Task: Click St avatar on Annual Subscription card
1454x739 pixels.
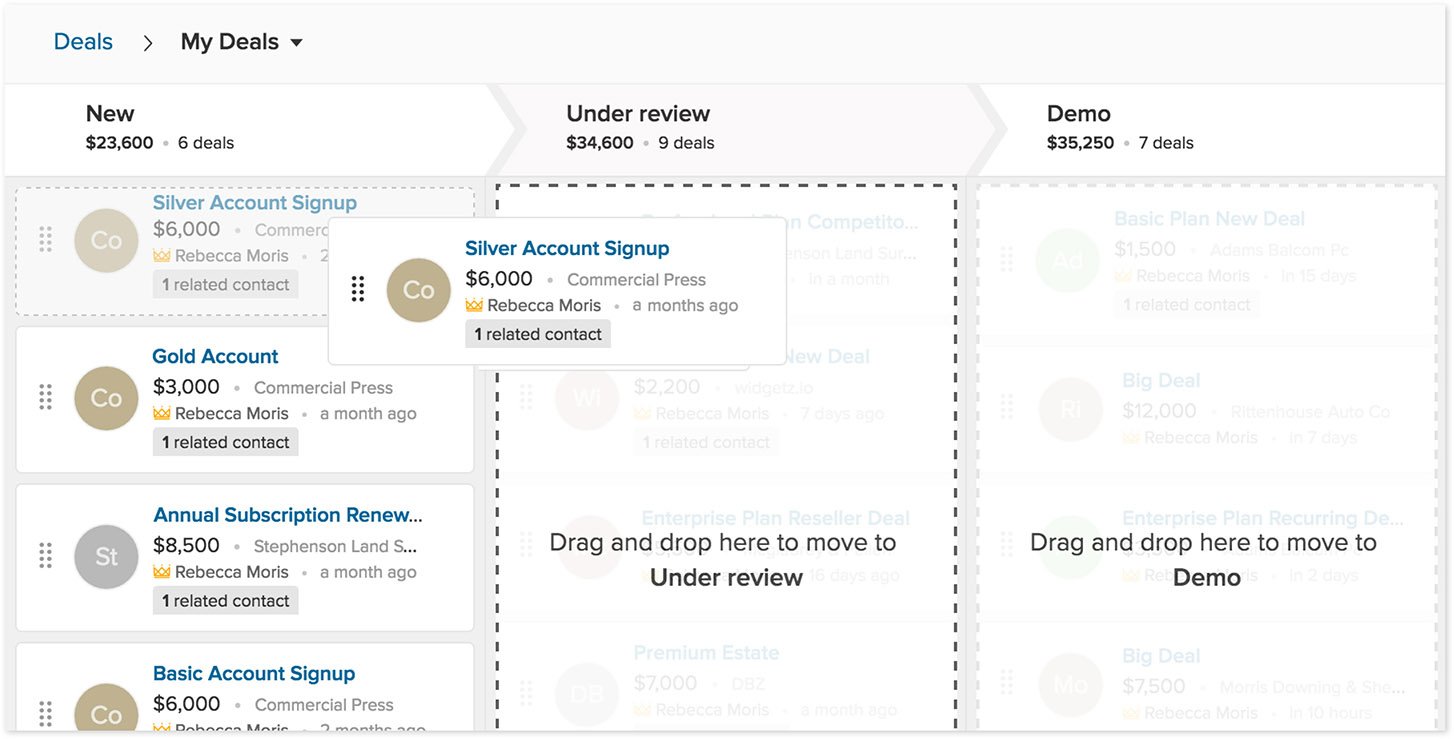Action: [x=106, y=556]
